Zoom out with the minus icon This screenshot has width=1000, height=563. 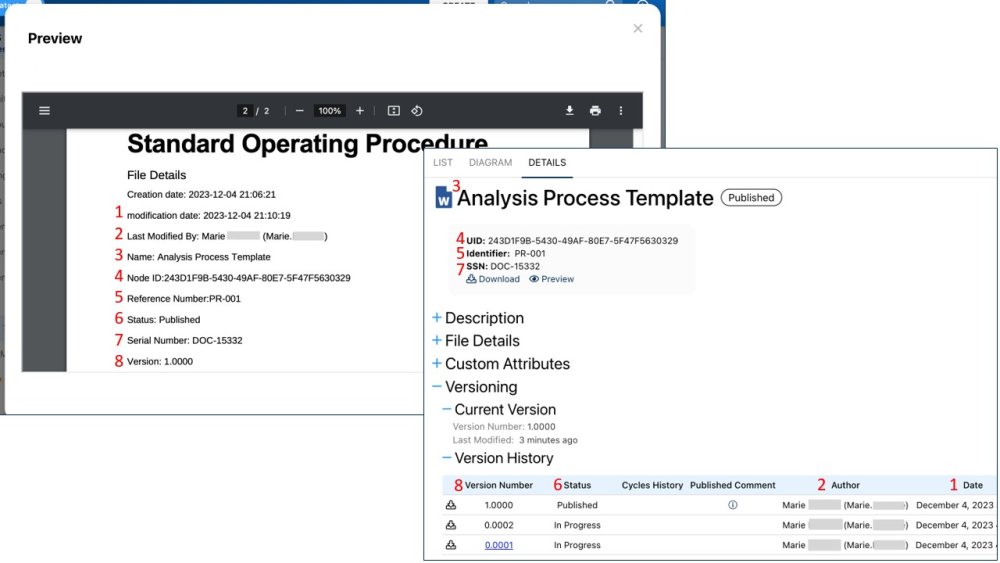(300, 111)
